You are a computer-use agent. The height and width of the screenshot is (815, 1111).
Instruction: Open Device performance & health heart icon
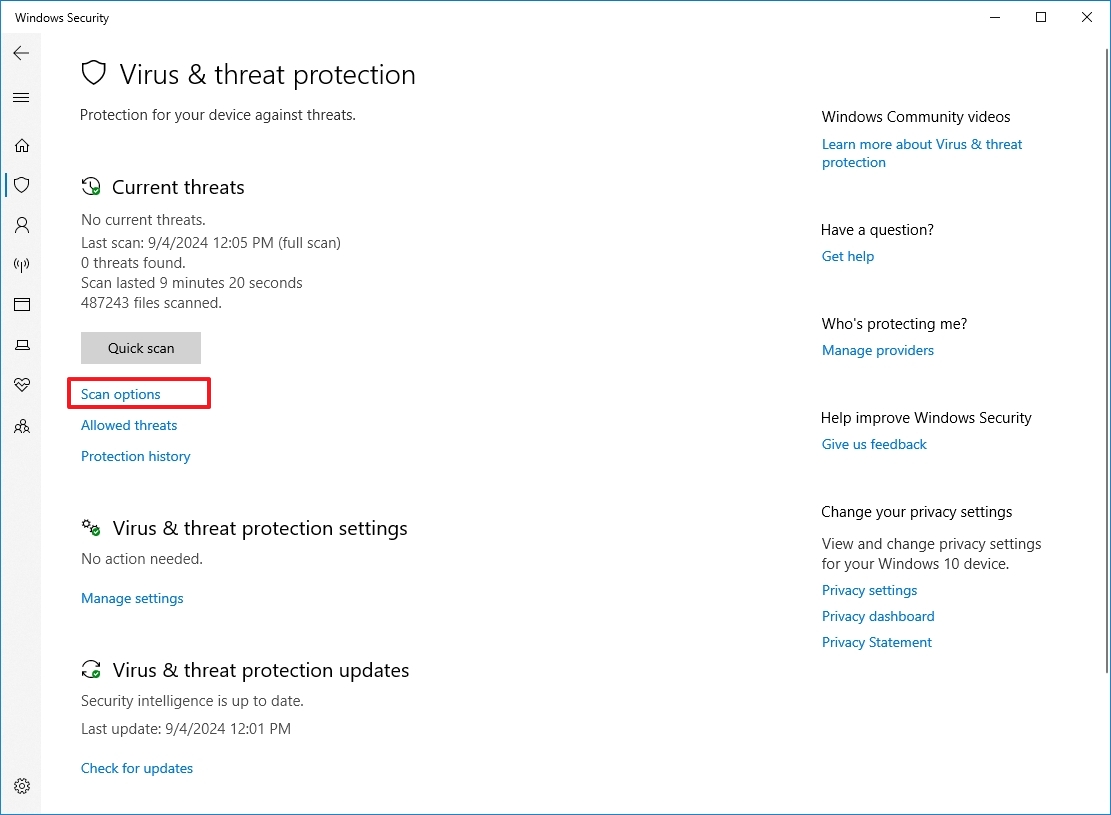22,385
